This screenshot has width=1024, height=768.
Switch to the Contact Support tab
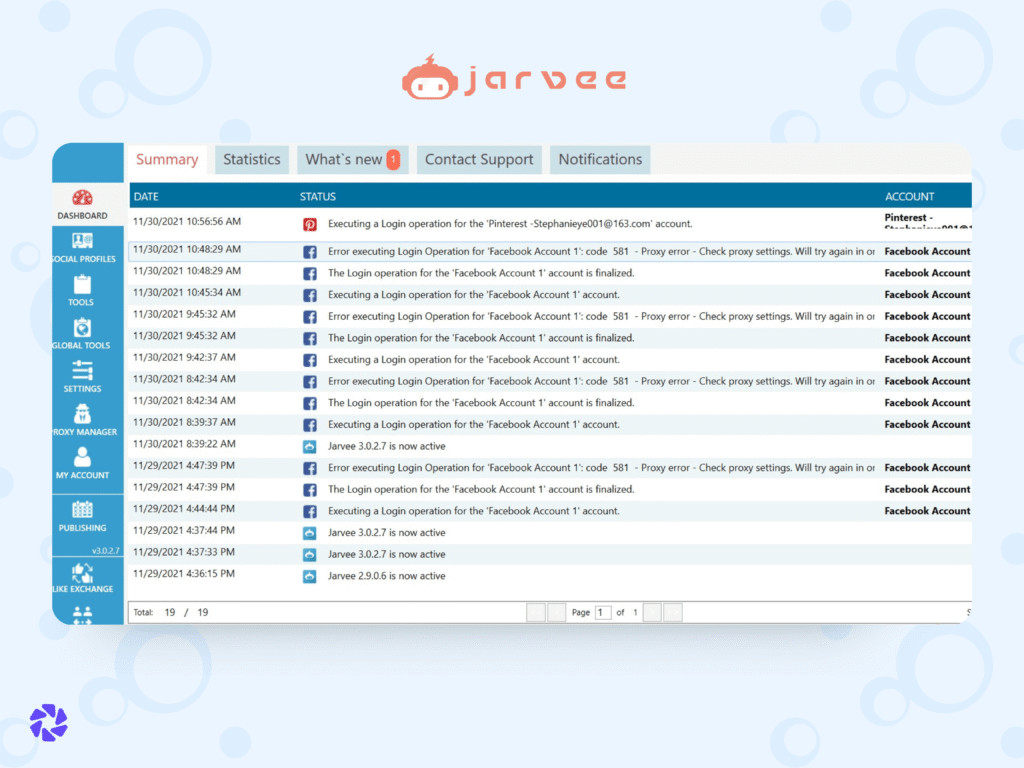pyautogui.click(x=478, y=159)
